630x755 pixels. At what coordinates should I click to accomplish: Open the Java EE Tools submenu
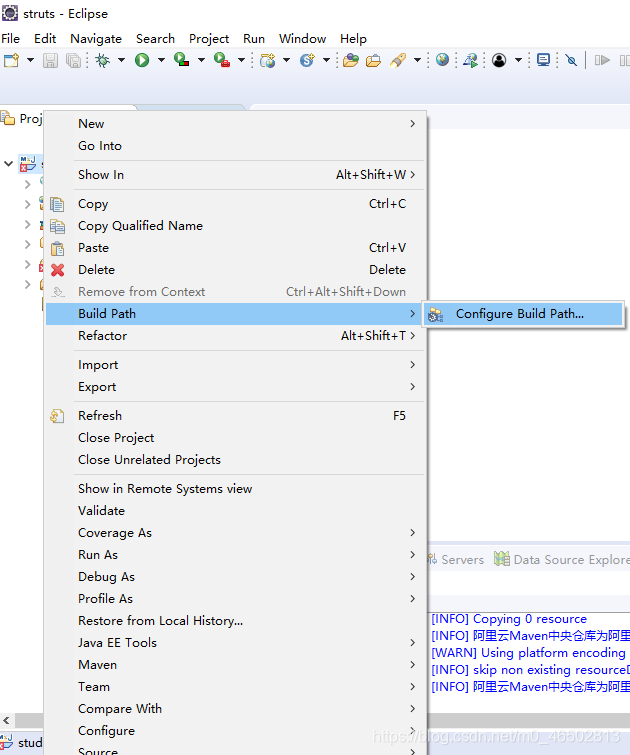235,643
